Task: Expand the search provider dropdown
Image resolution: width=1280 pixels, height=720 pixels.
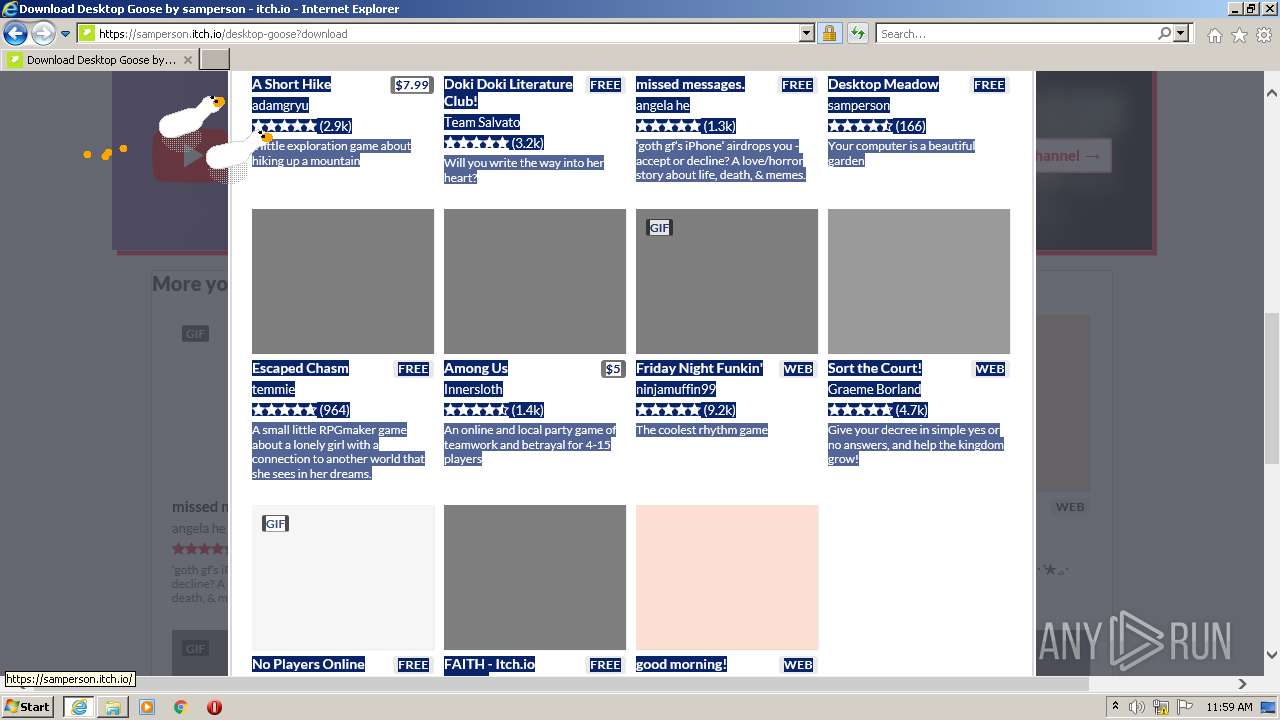Action: tap(1181, 33)
